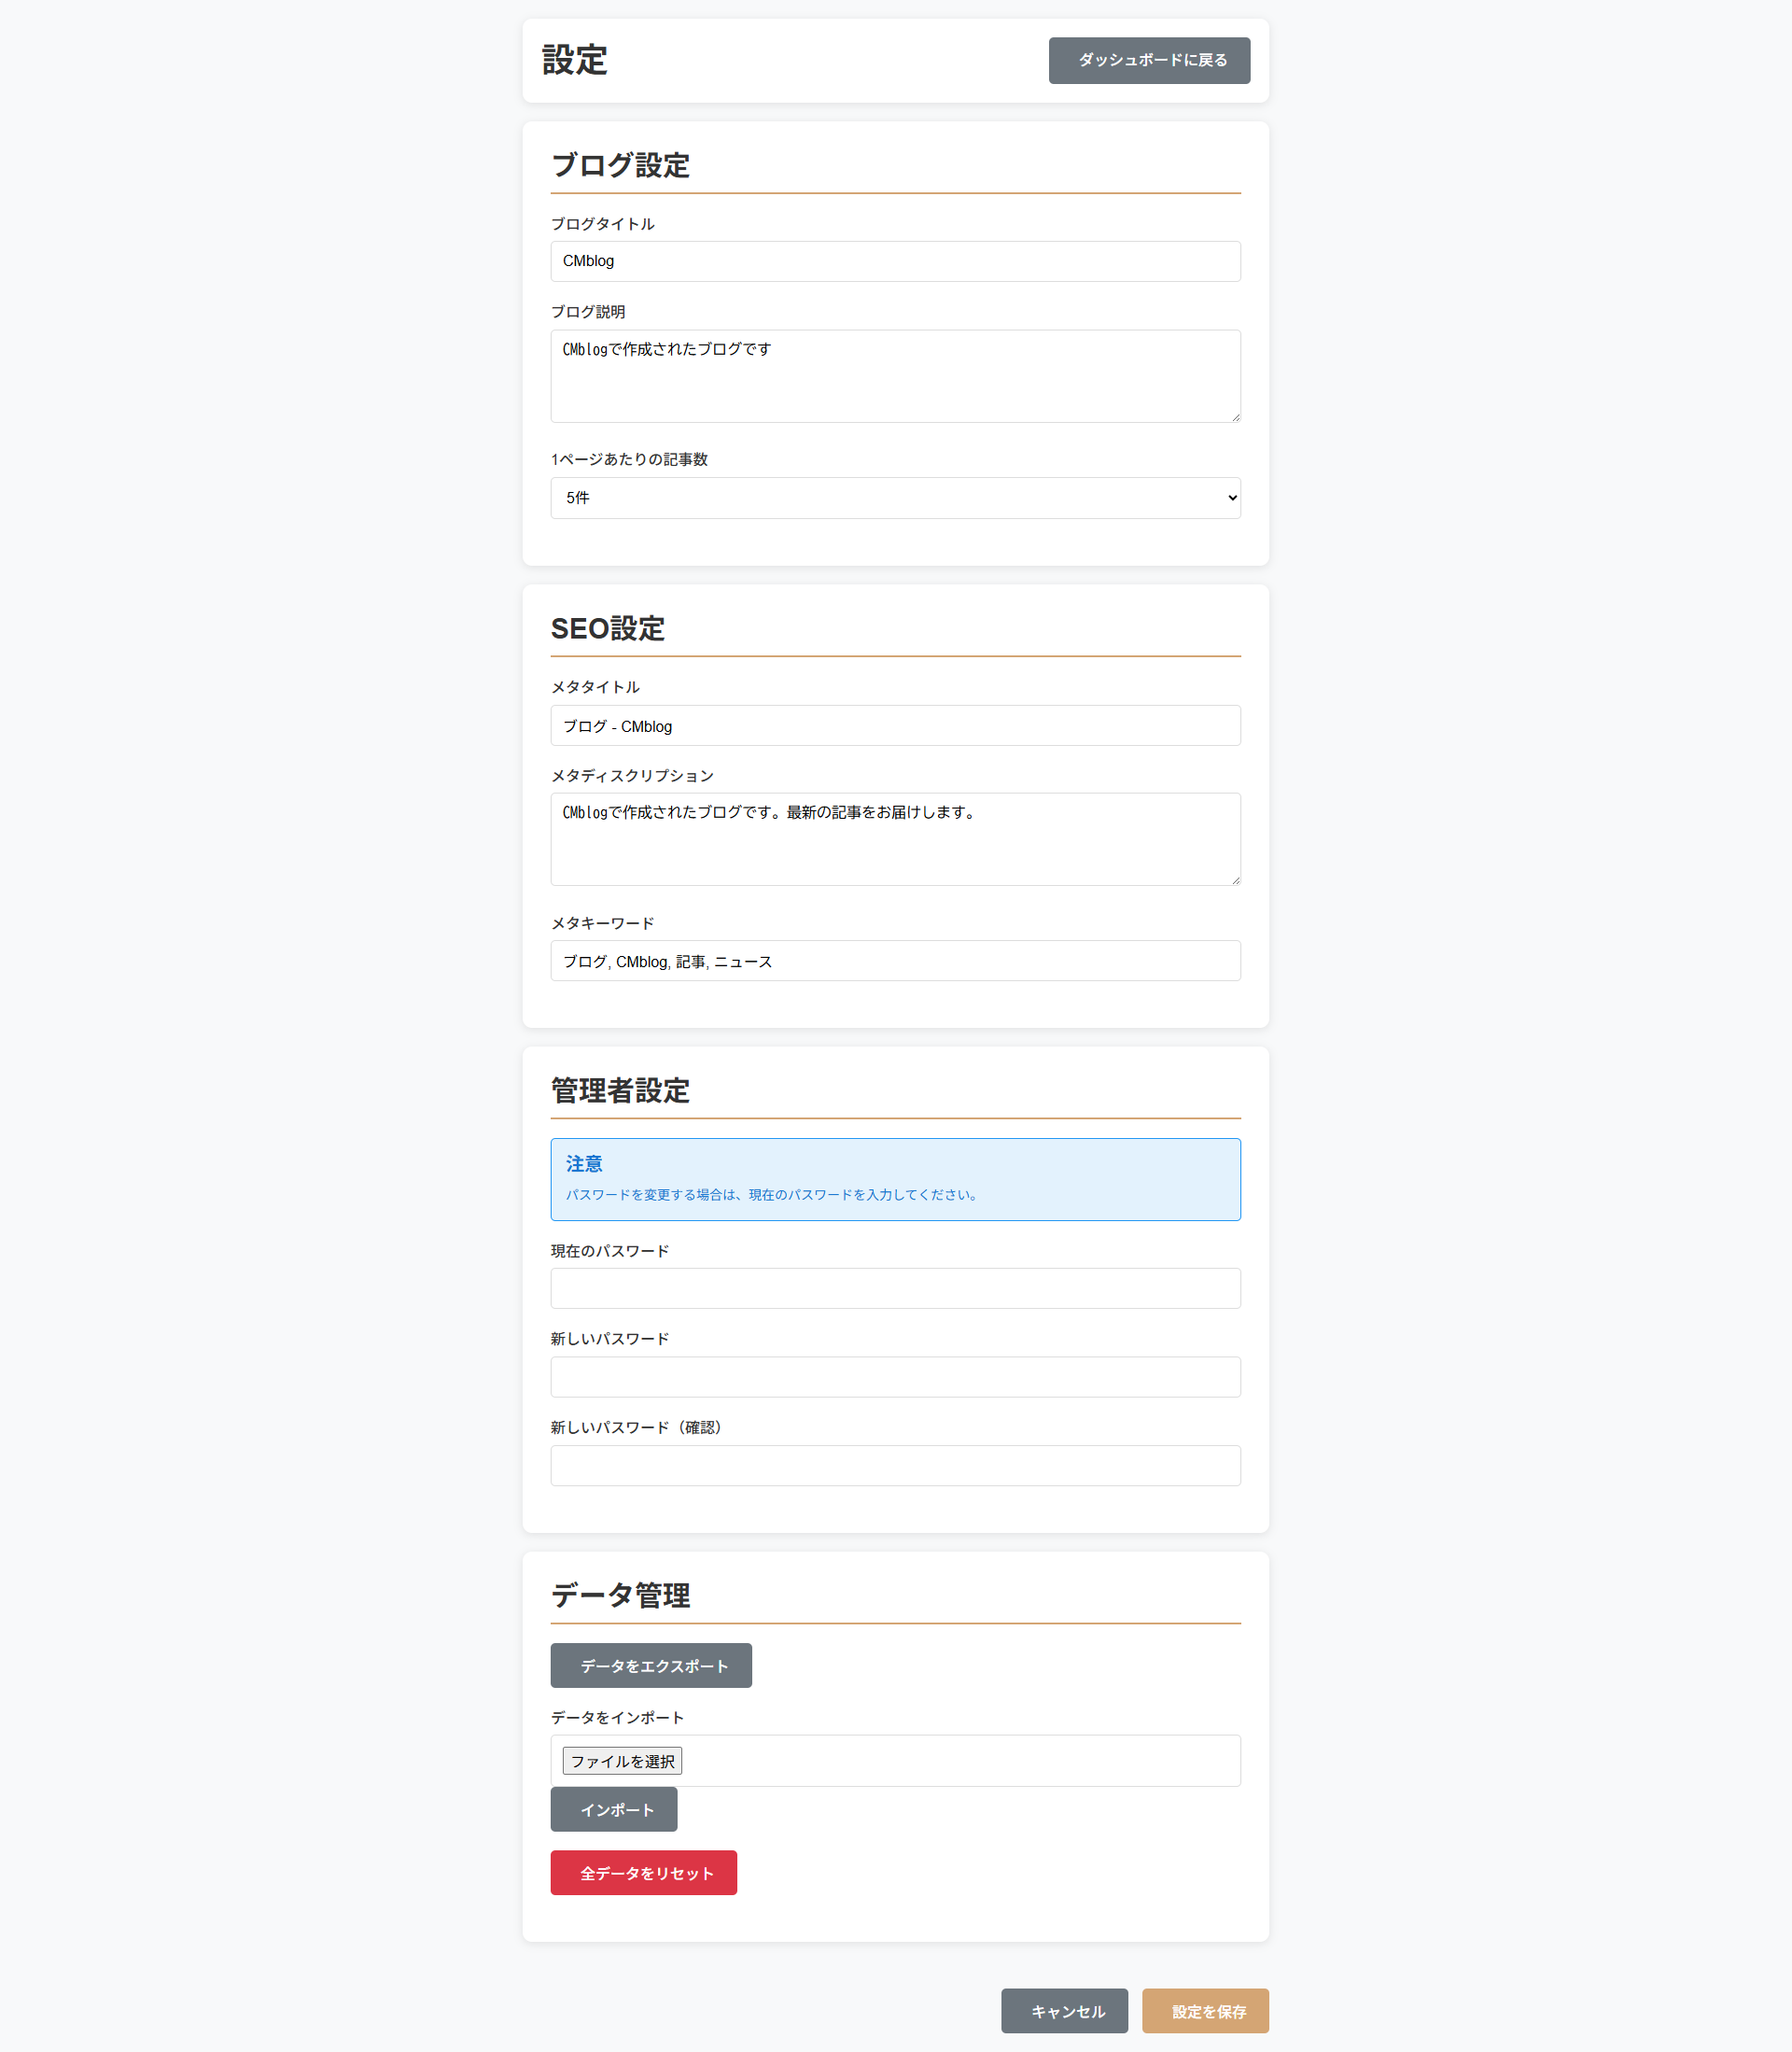The image size is (1792, 2052).
Task: Click the blog title field containing CMblog
Action: 895,261
